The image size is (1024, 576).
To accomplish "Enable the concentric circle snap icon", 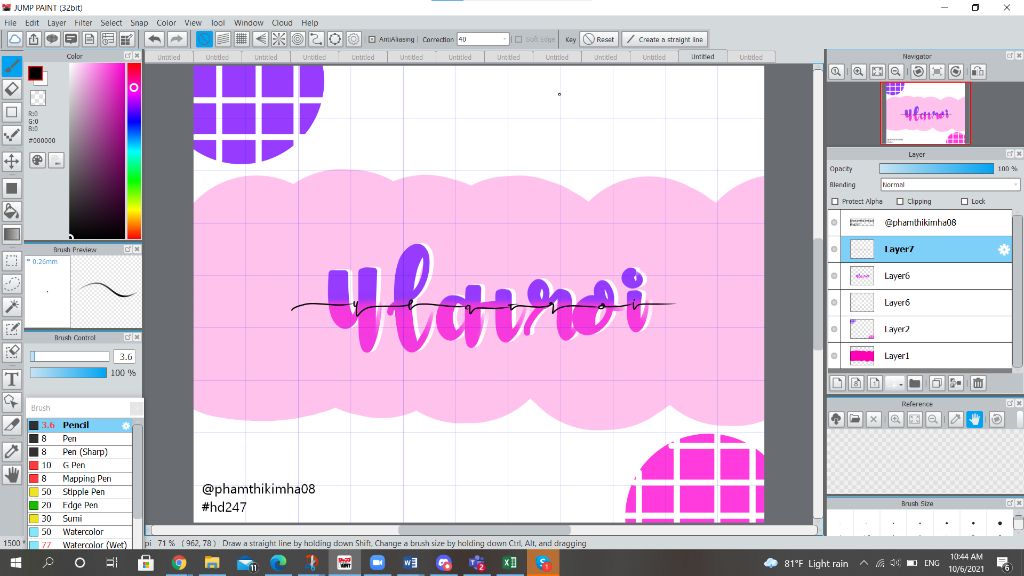I will [298, 39].
